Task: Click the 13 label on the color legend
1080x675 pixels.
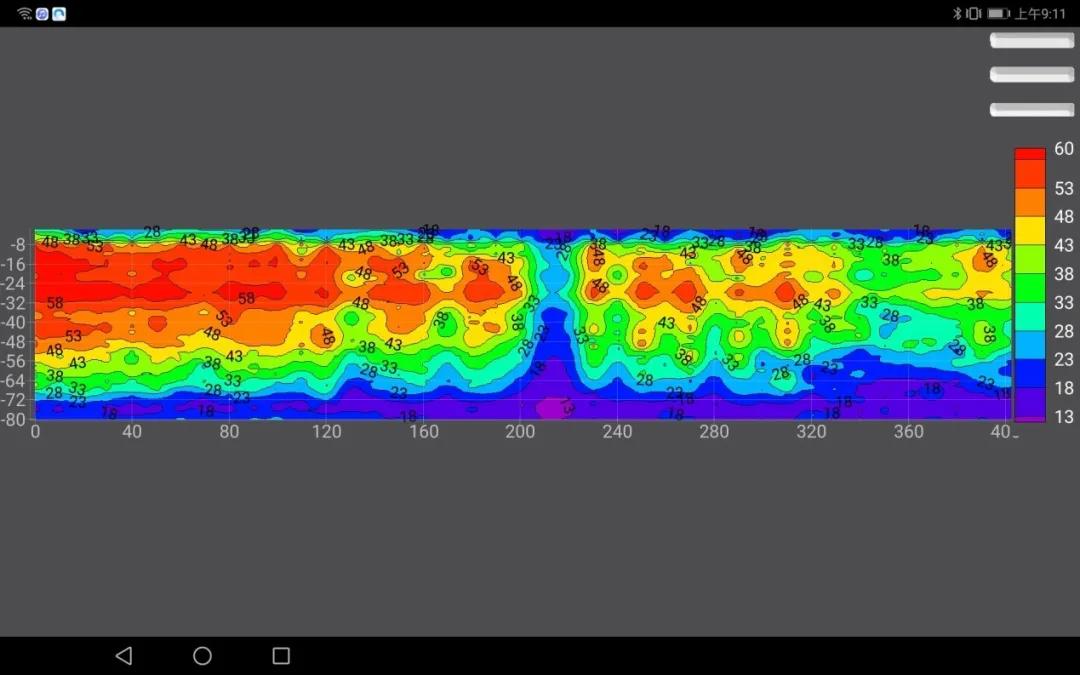Action: (x=1063, y=417)
